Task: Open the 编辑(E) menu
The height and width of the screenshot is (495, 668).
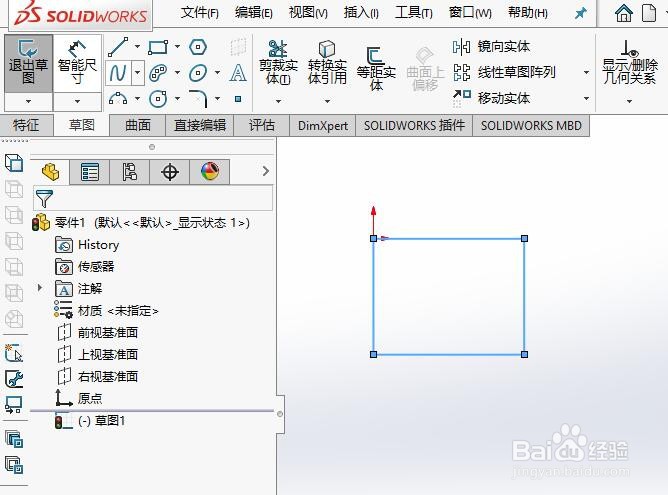Action: click(253, 13)
